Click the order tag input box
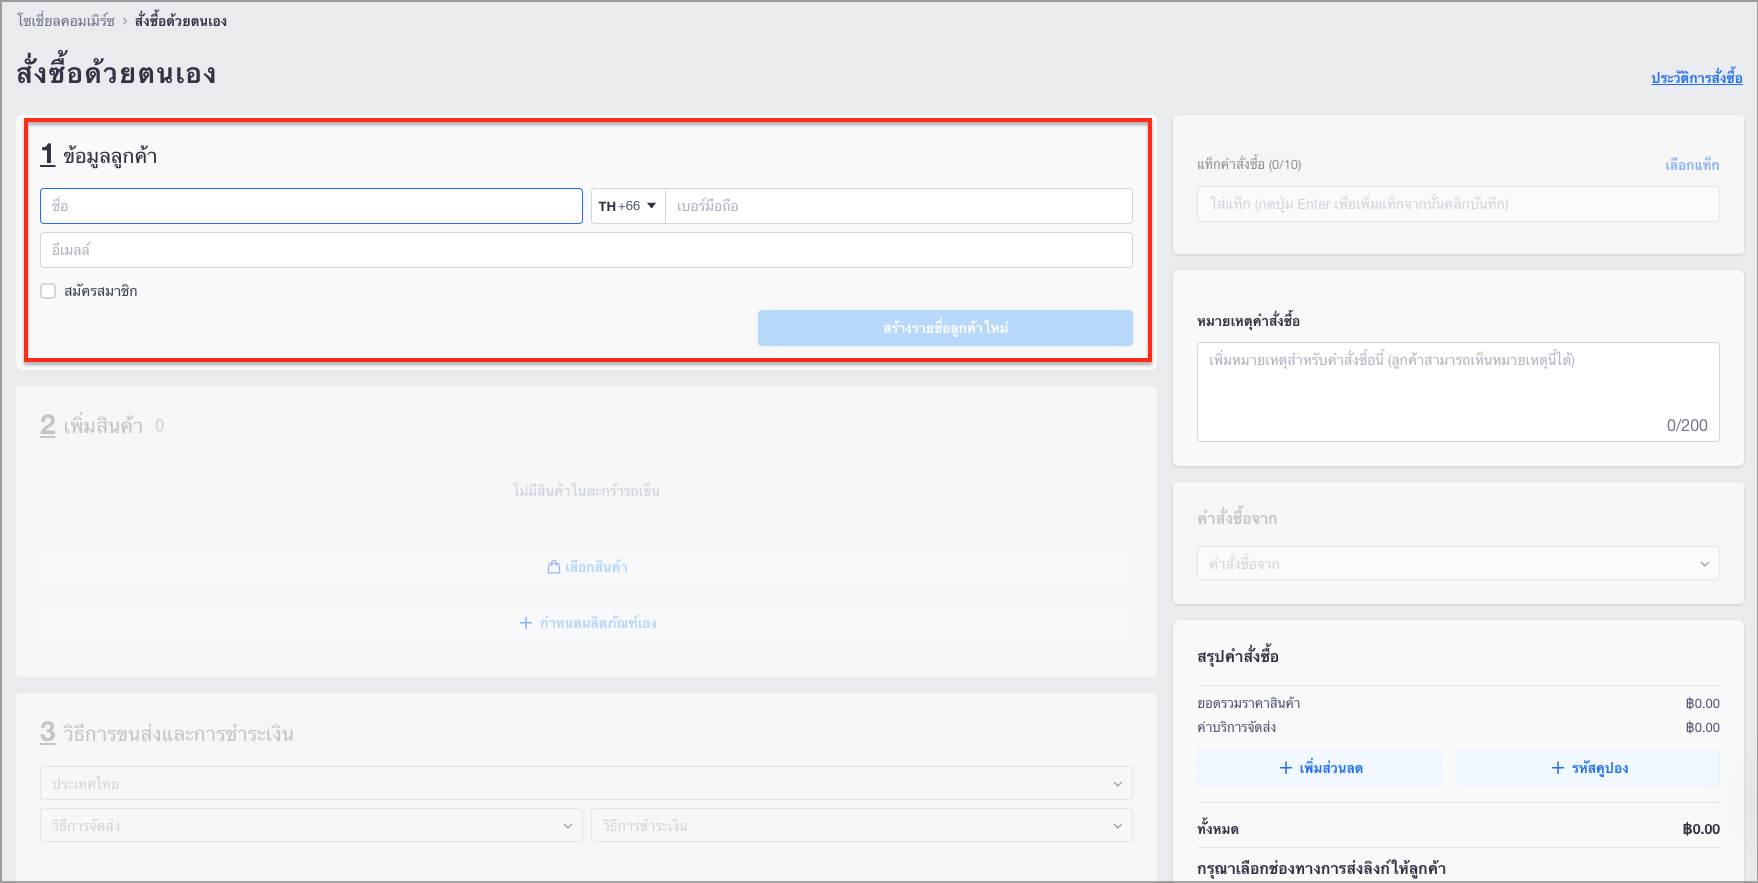Image resolution: width=1758 pixels, height=883 pixels. click(x=1458, y=204)
